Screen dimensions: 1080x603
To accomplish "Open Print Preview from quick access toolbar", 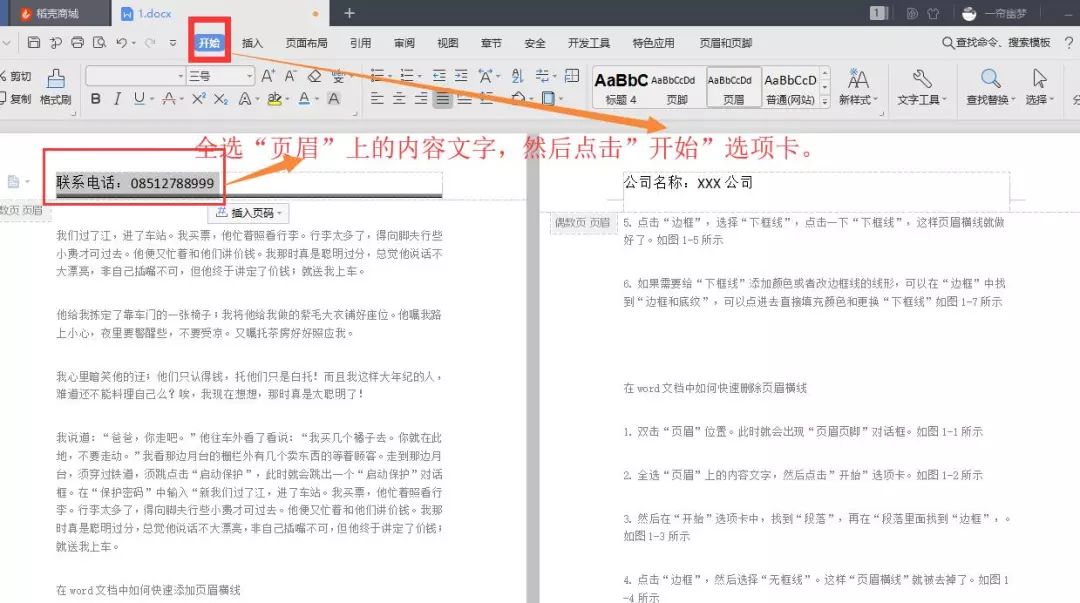I will [x=99, y=43].
